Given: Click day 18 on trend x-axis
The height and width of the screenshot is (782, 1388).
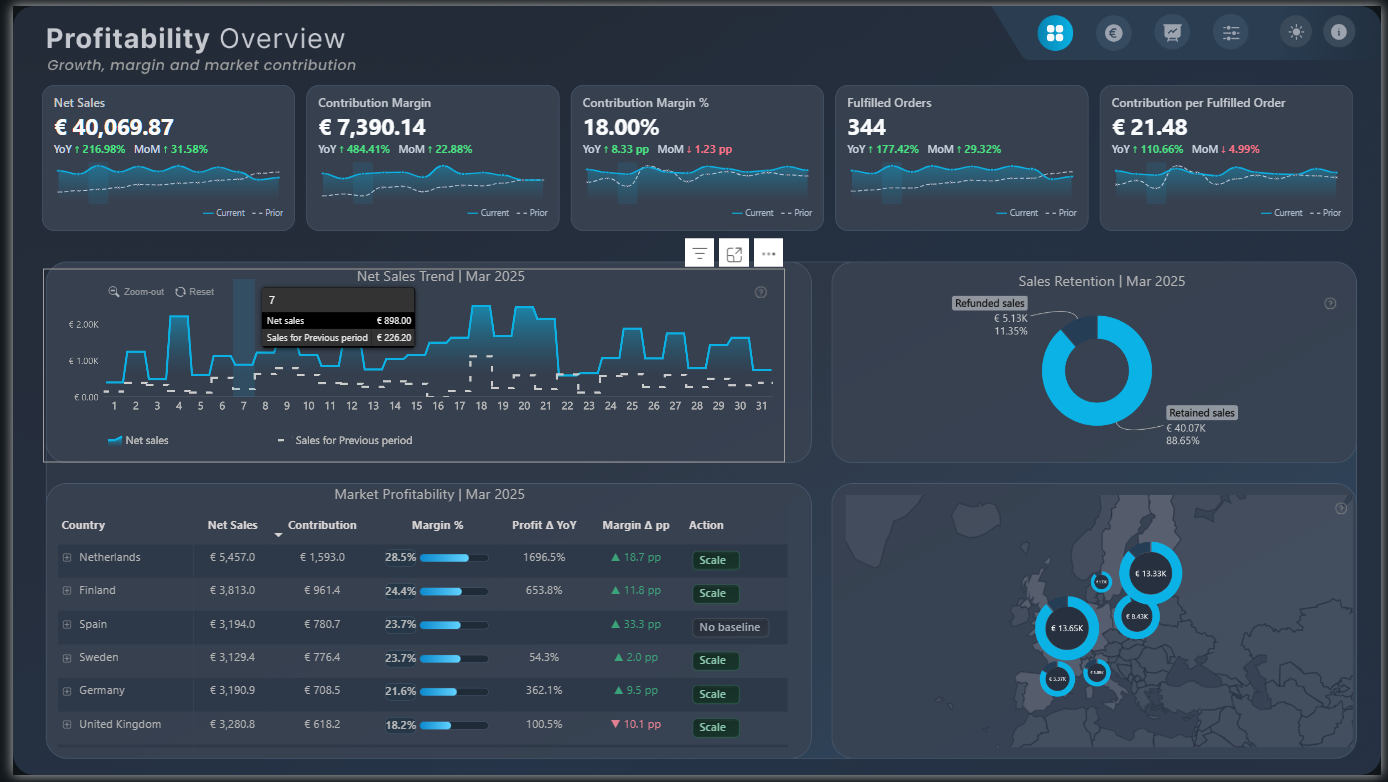Looking at the screenshot, I should point(481,406).
